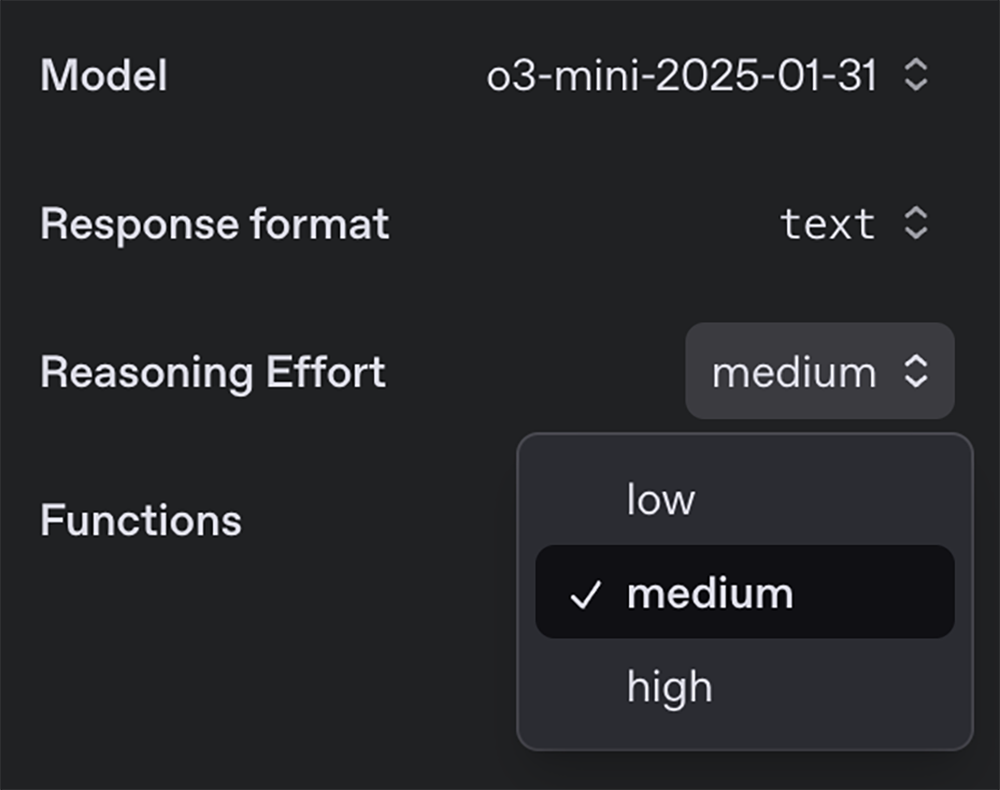Click the chevron icon beside the model name
The width and height of the screenshot is (1000, 790).
point(916,75)
